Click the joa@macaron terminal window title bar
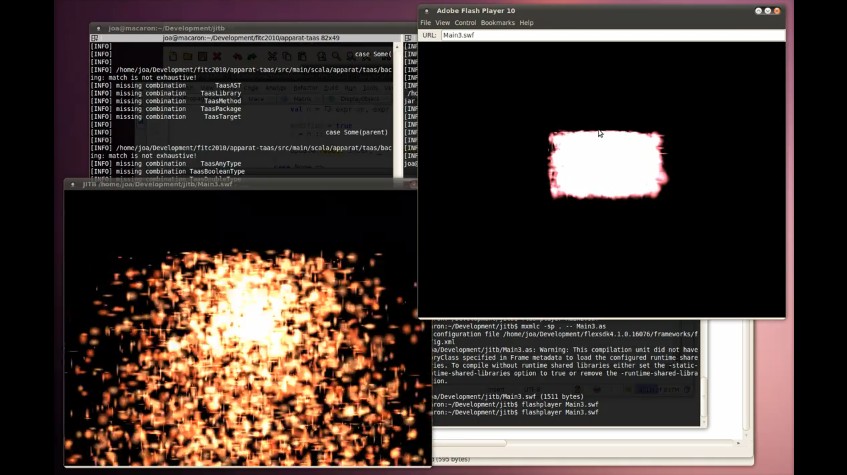Image resolution: width=847 pixels, height=475 pixels. (x=250, y=28)
